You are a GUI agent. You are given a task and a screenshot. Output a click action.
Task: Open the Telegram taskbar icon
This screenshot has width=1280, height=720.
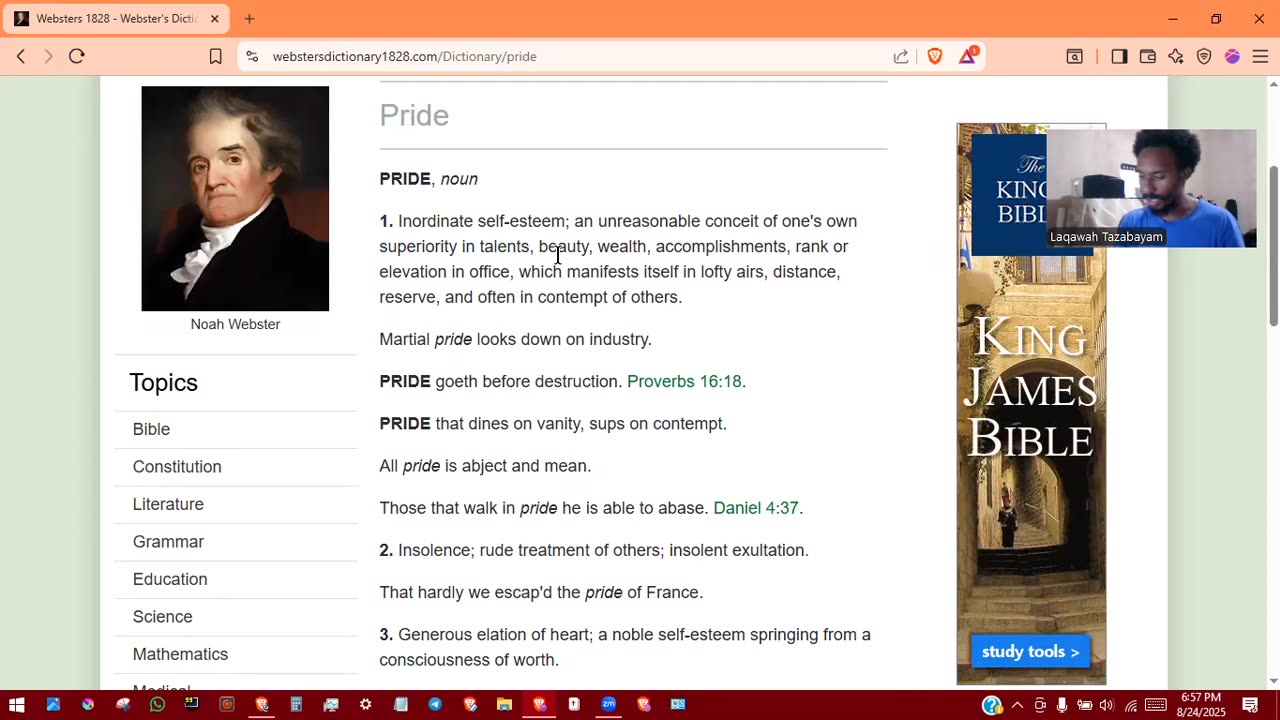click(x=435, y=705)
